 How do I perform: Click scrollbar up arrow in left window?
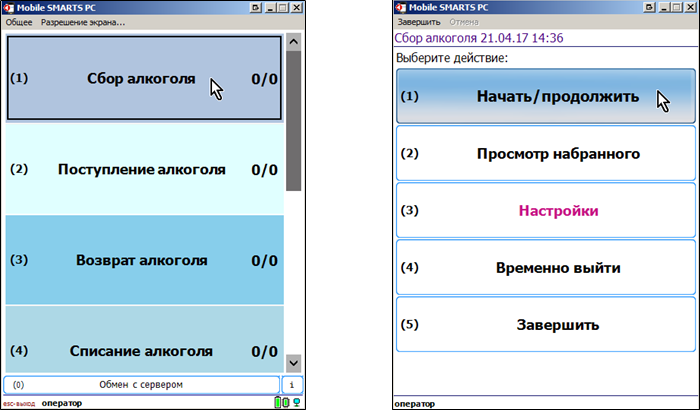tap(293, 42)
